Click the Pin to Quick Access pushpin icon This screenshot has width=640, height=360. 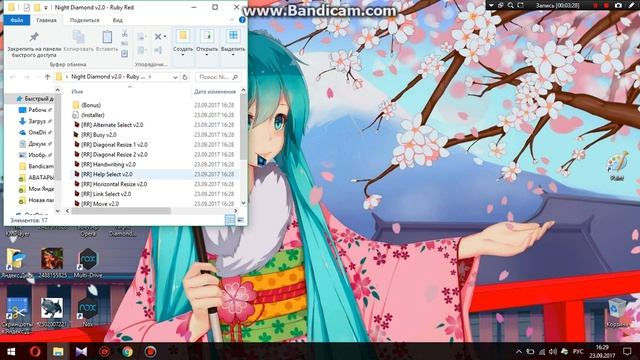pyautogui.click(x=34, y=37)
